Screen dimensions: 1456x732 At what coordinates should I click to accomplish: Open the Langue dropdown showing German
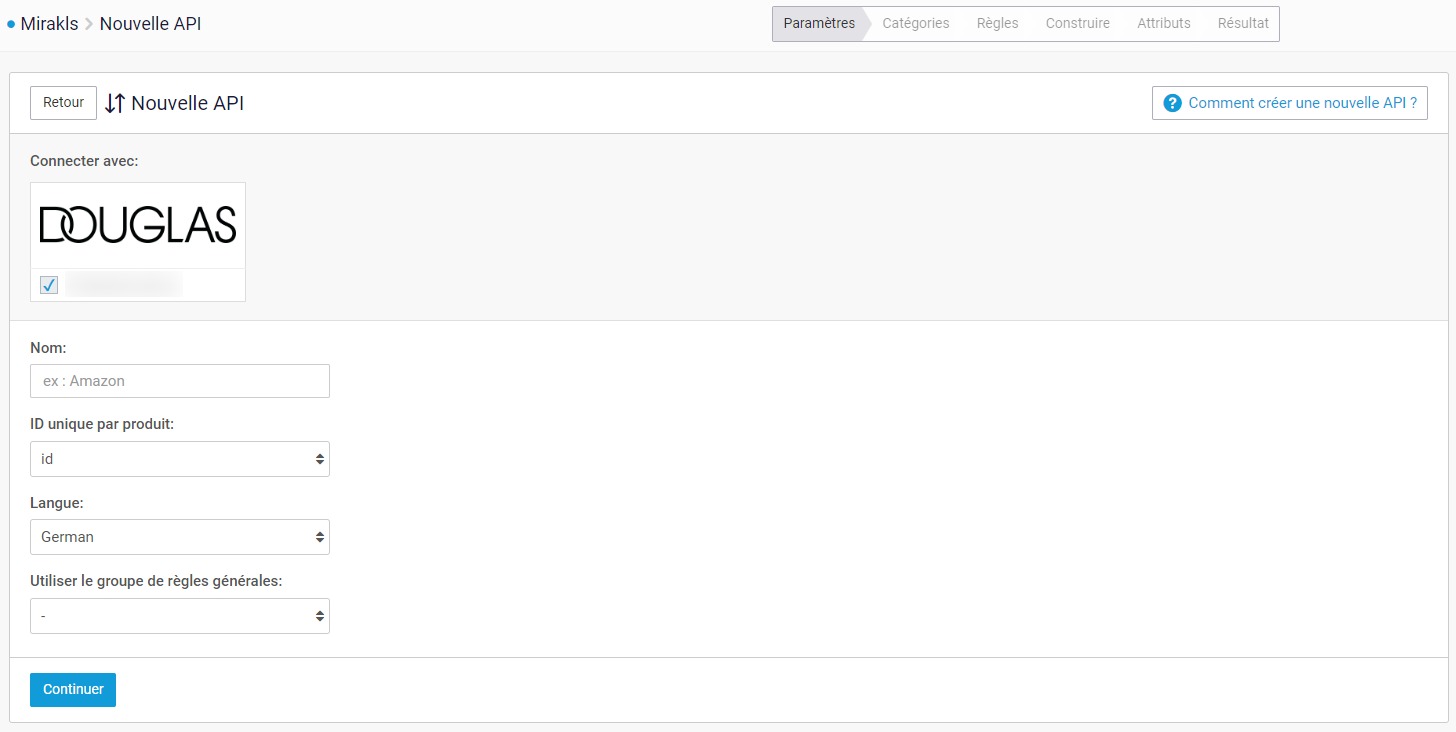click(x=180, y=537)
